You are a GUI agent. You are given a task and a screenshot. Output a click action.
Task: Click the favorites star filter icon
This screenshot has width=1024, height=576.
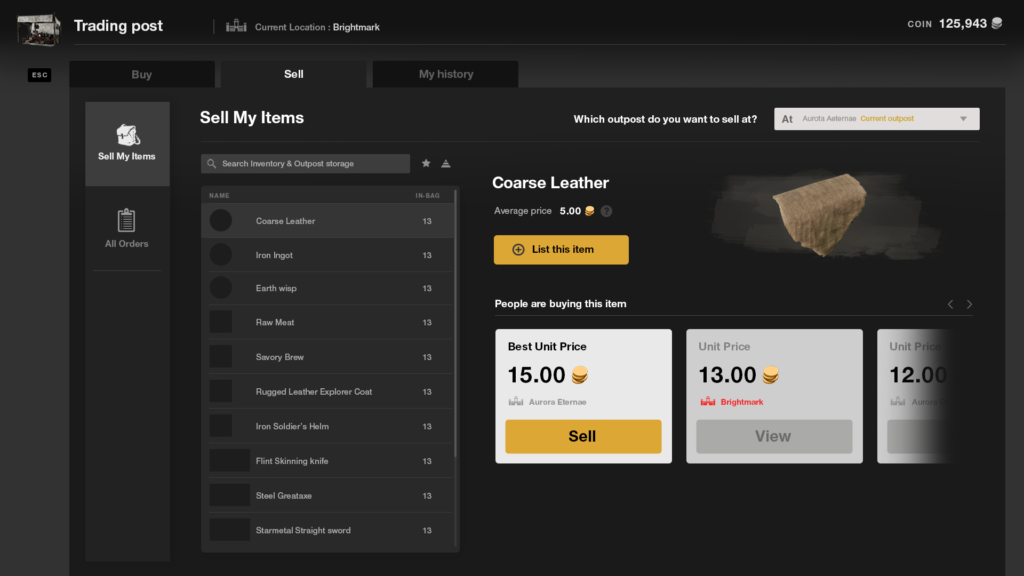426,163
